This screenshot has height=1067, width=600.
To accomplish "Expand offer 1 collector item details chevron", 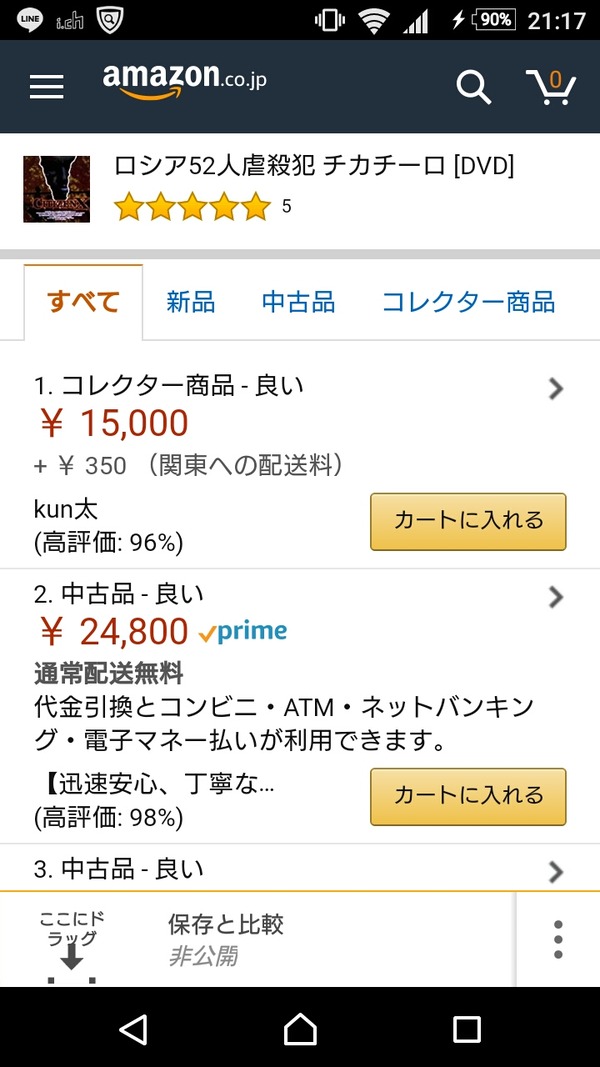I will point(556,389).
